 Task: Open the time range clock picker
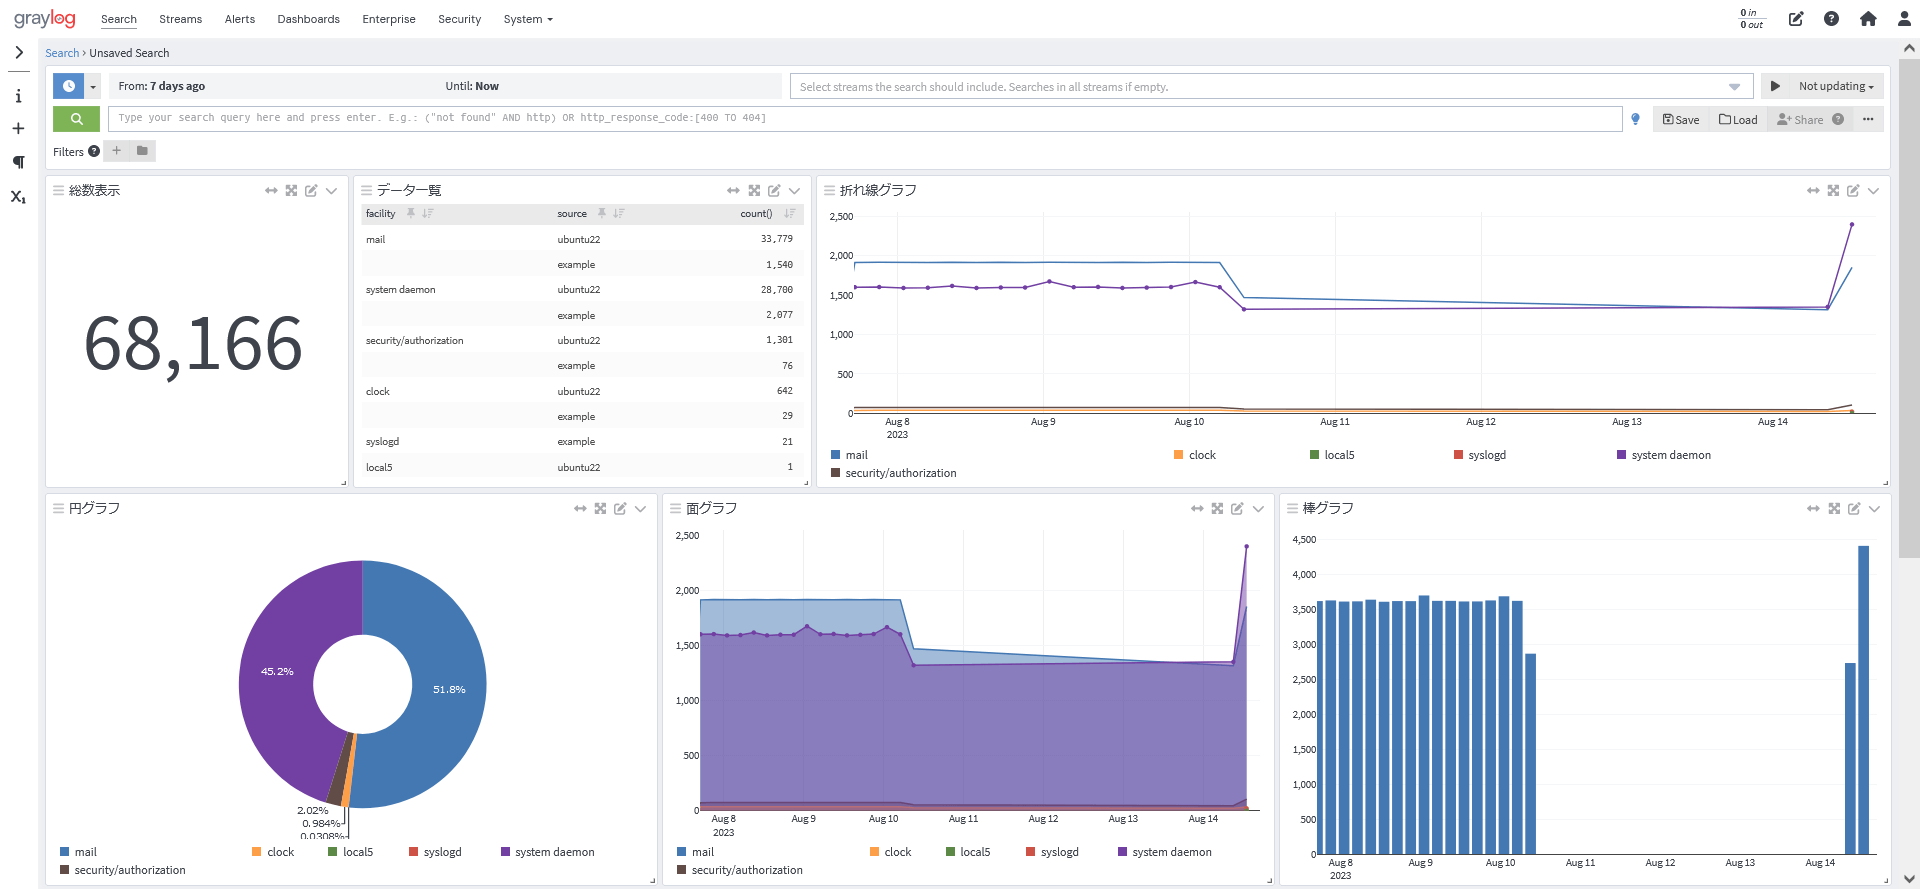[68, 87]
